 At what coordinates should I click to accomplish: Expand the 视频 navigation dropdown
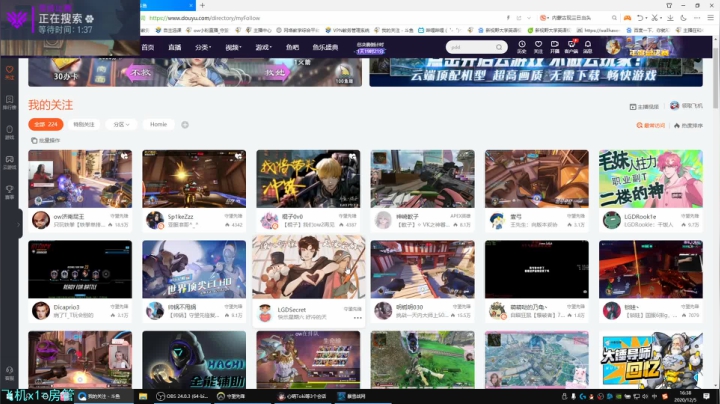(233, 47)
